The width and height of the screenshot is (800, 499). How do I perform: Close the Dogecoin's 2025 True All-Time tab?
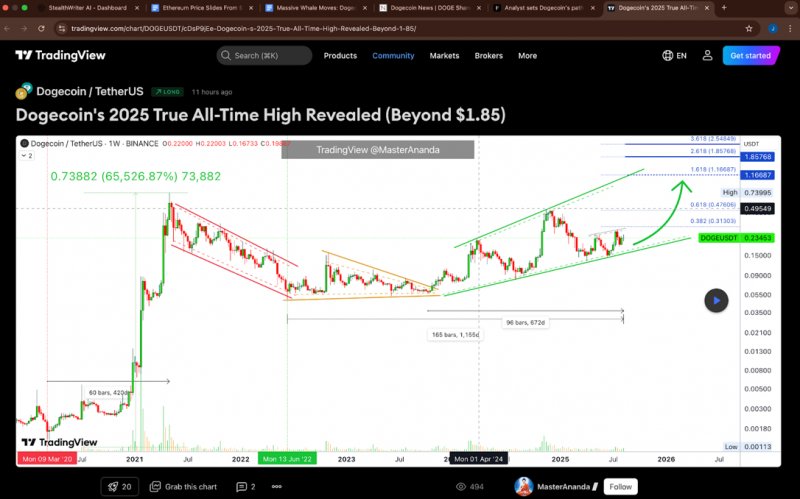707,8
